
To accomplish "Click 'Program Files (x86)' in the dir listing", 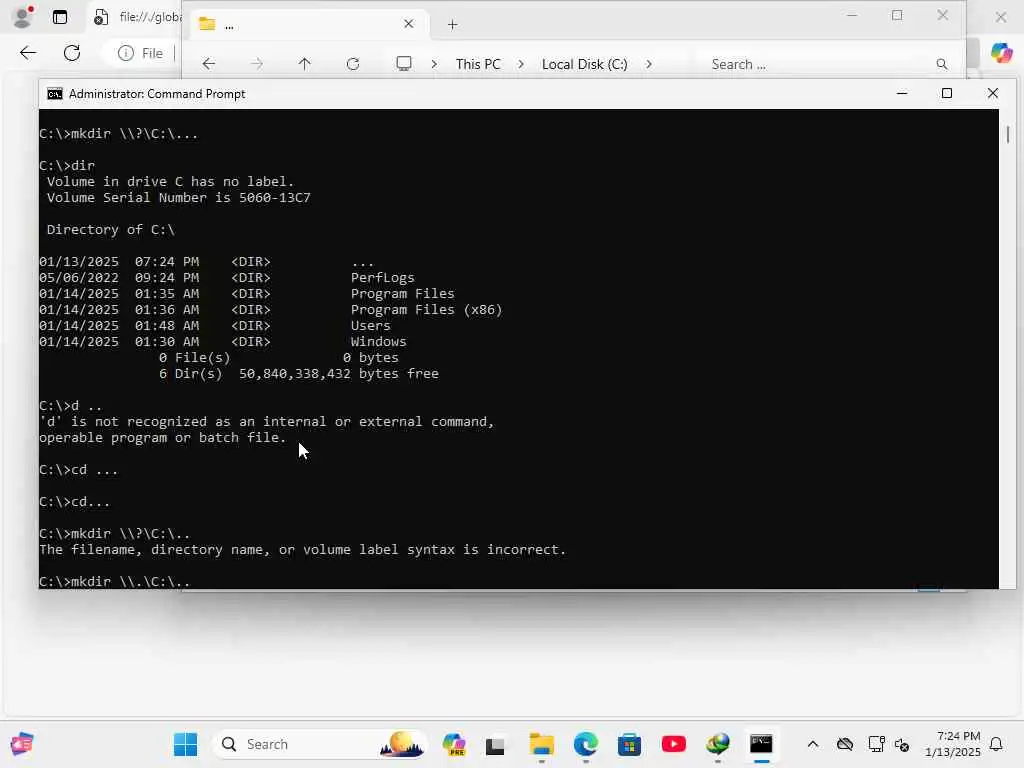I will click(426, 310).
